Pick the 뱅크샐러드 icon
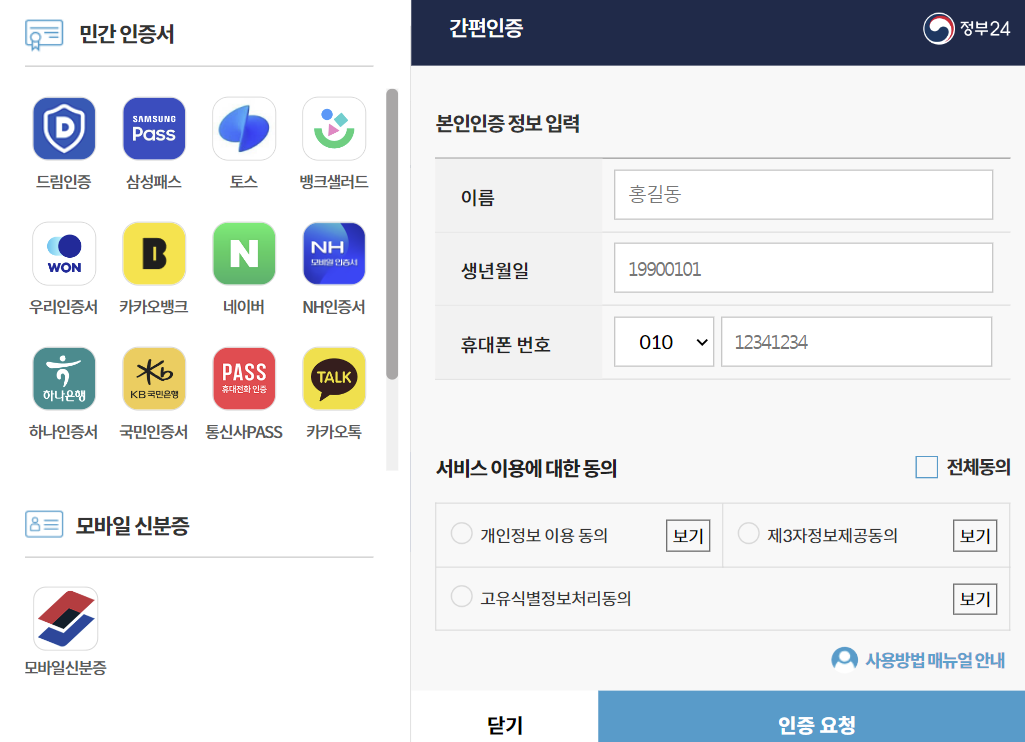The height and width of the screenshot is (742, 1025). [x=334, y=129]
